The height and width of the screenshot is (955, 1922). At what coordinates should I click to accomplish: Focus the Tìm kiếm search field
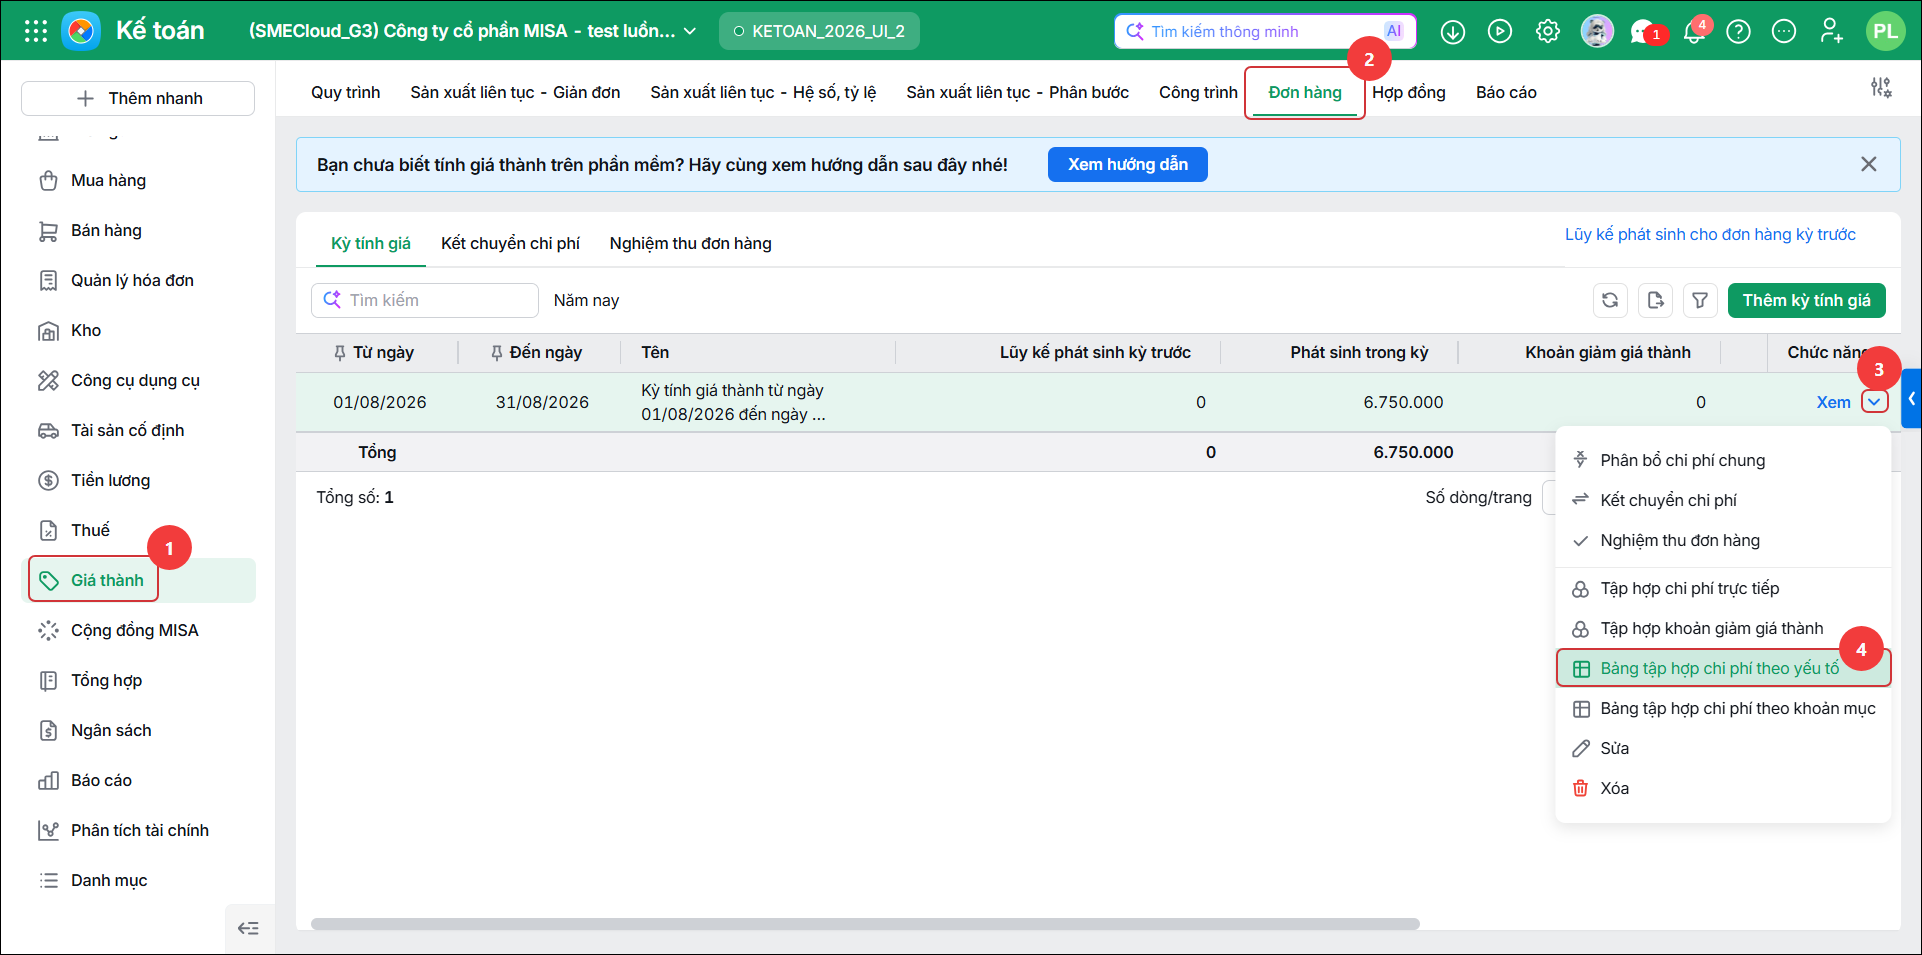pyautogui.click(x=425, y=300)
